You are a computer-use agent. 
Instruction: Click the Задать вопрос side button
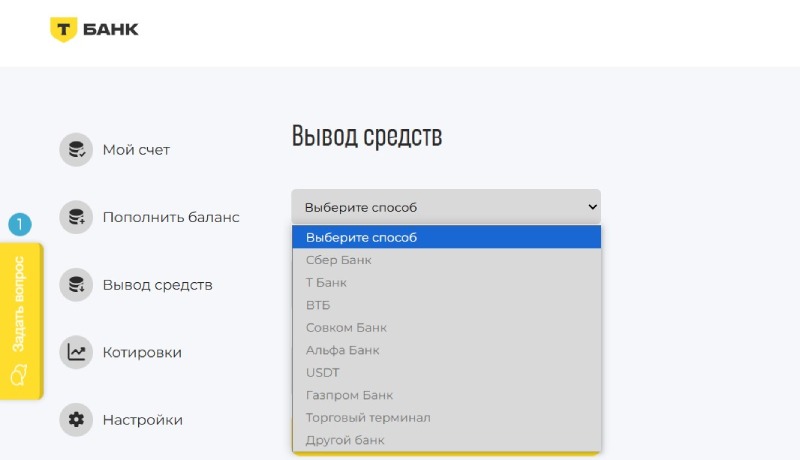21,321
